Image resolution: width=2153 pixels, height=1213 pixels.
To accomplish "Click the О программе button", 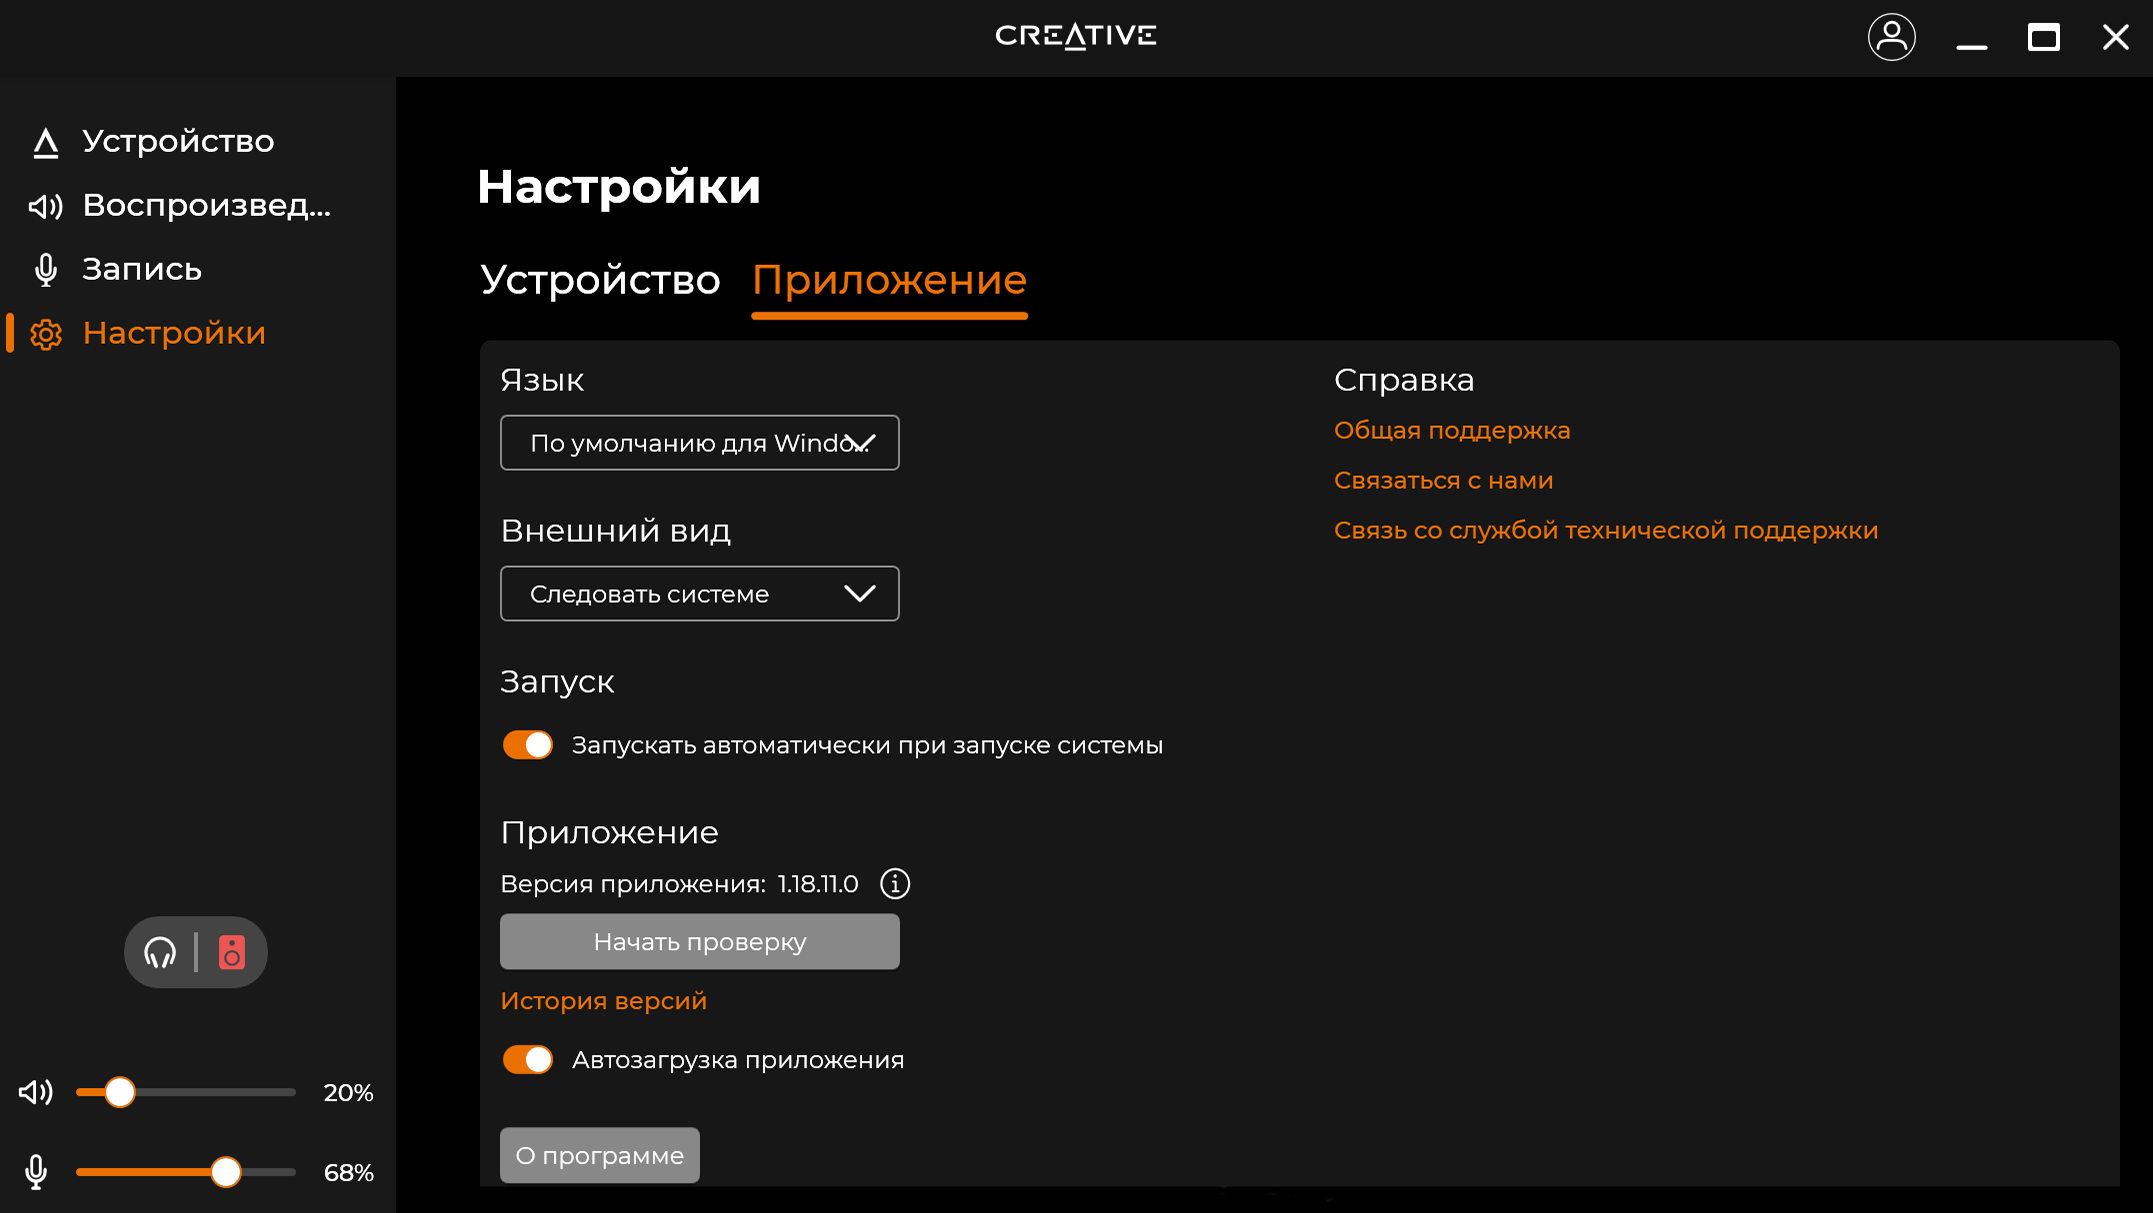I will [x=599, y=1155].
